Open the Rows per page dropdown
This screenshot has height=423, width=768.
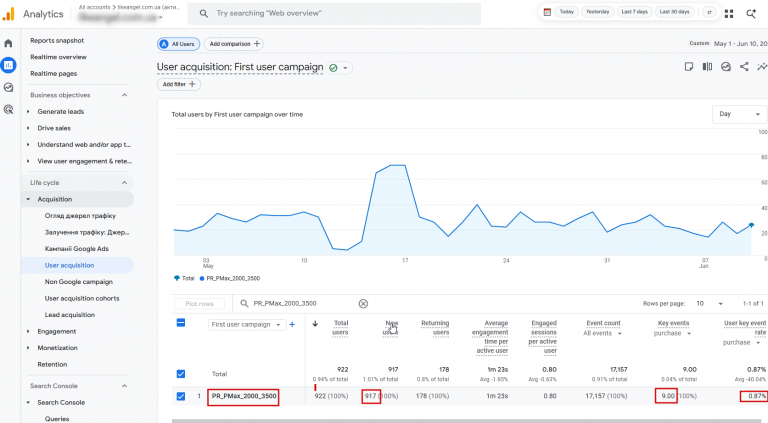(x=710, y=304)
